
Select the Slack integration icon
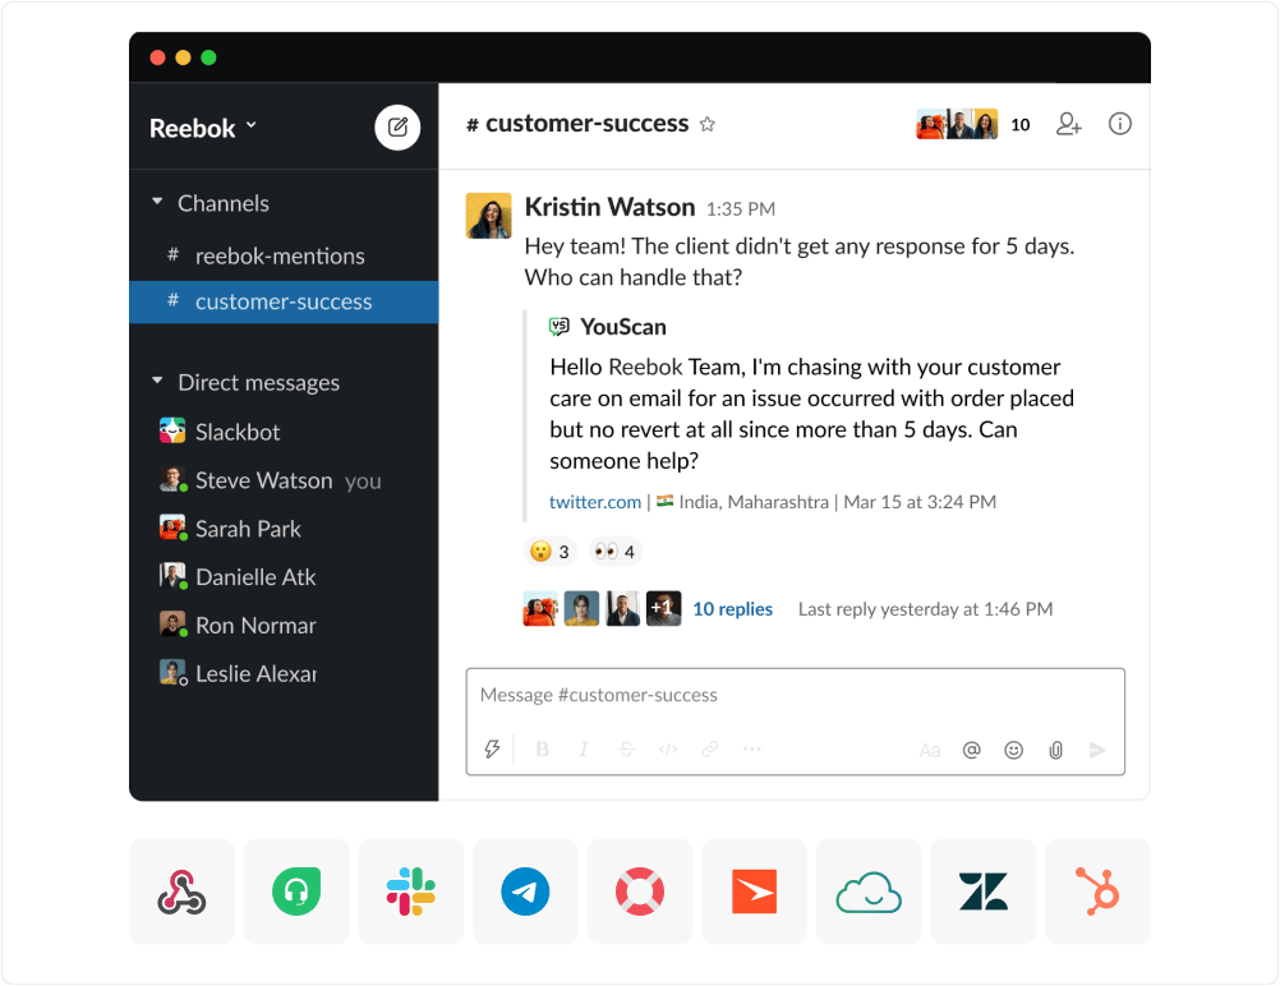(x=411, y=890)
